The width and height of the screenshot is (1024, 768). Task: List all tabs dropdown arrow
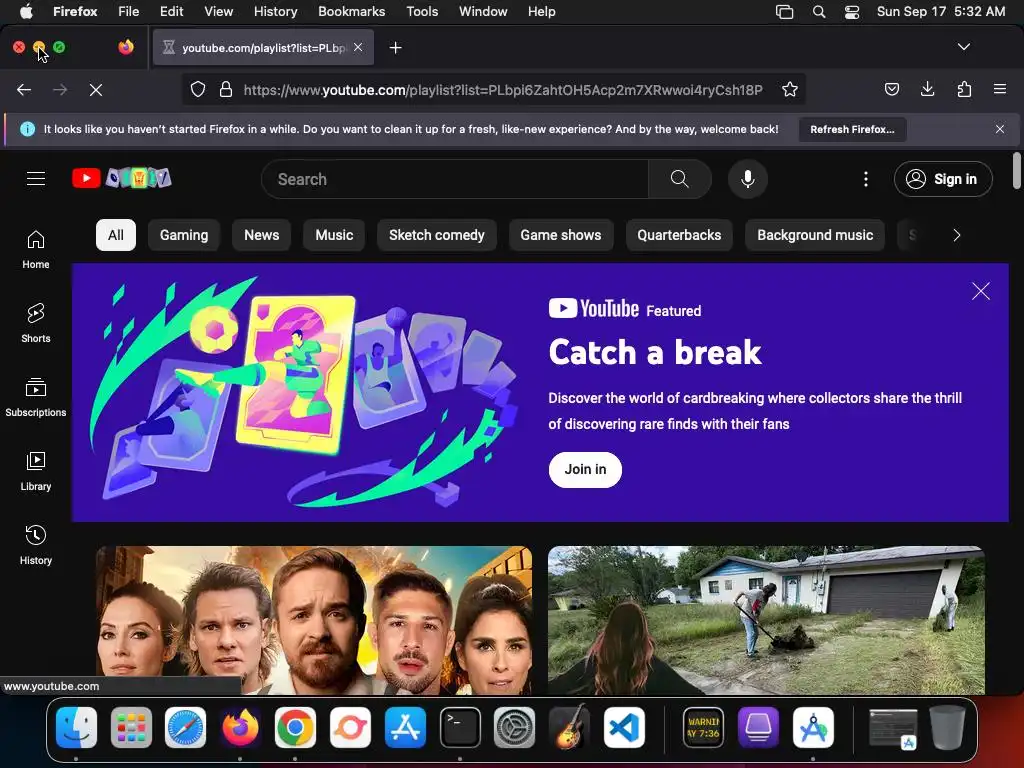pos(964,47)
